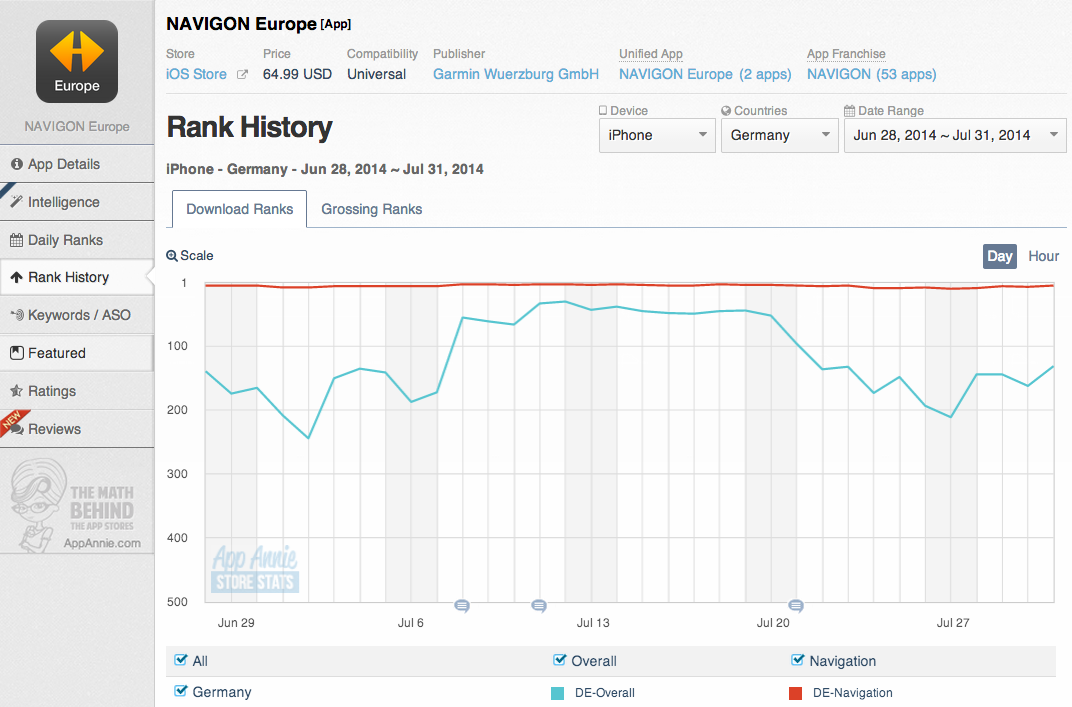
Task: Open the NAVIGON (53 apps) franchise link
Action: point(872,75)
